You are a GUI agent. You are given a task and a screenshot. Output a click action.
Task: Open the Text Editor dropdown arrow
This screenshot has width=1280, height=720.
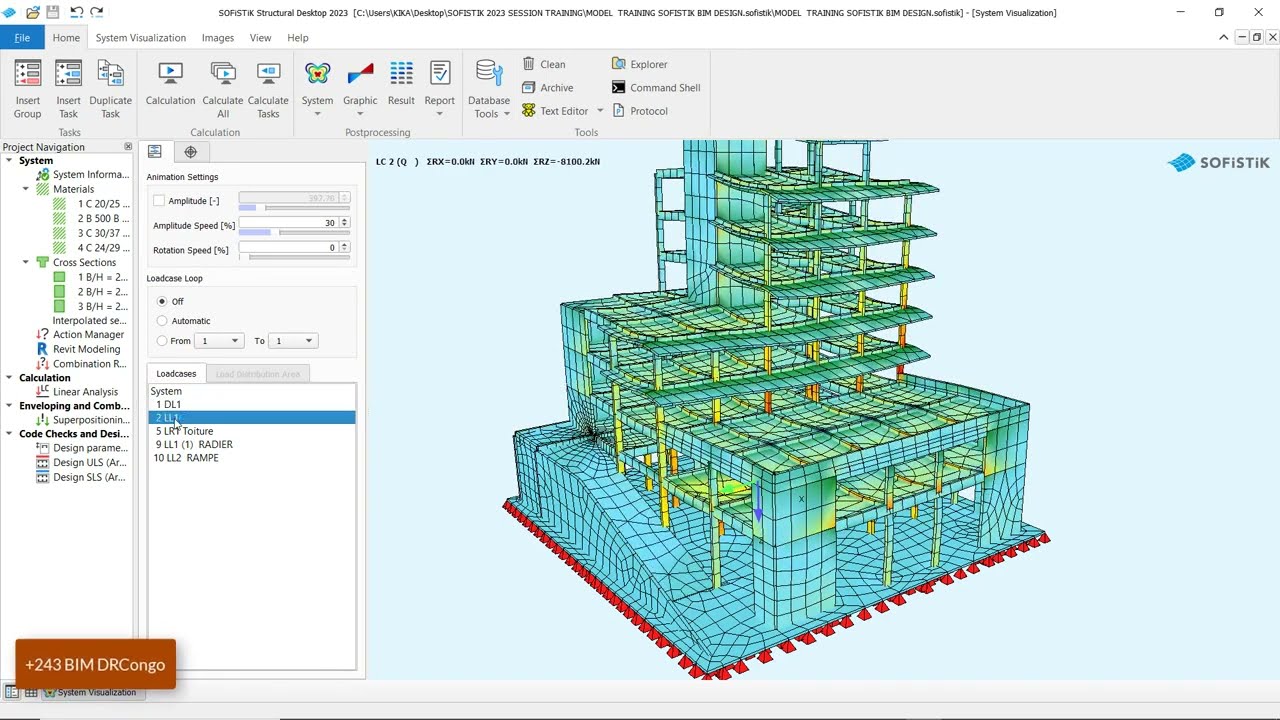[x=600, y=111]
